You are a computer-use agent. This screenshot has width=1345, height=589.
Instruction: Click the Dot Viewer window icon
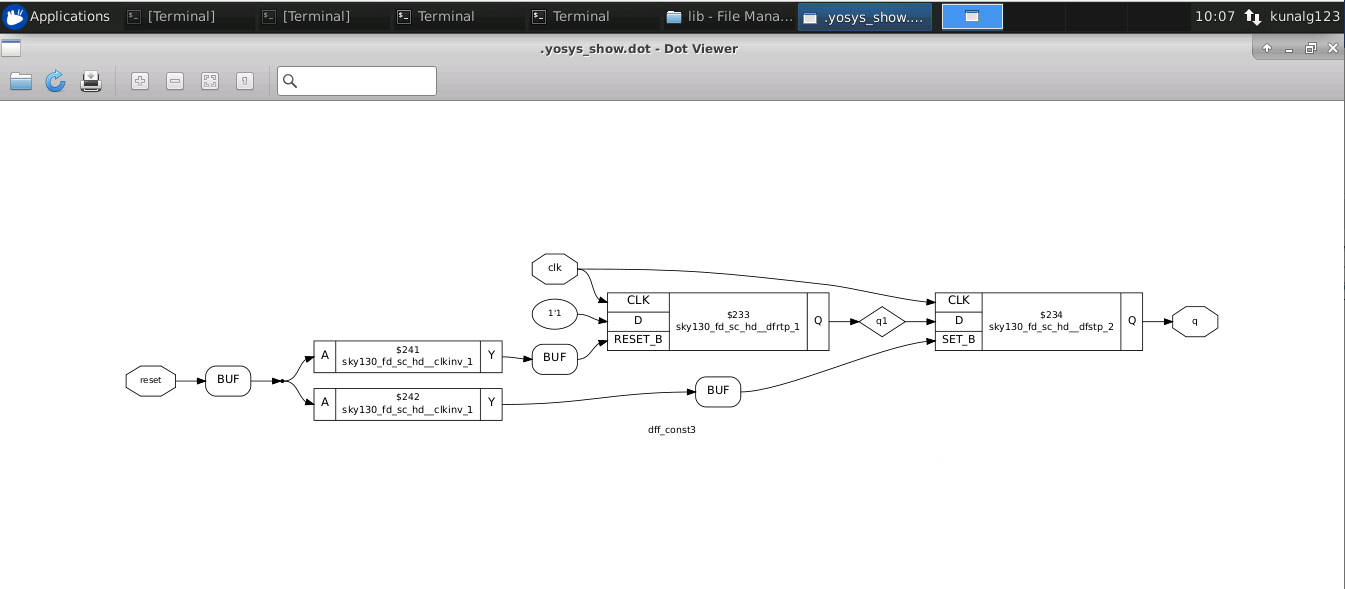coord(10,47)
